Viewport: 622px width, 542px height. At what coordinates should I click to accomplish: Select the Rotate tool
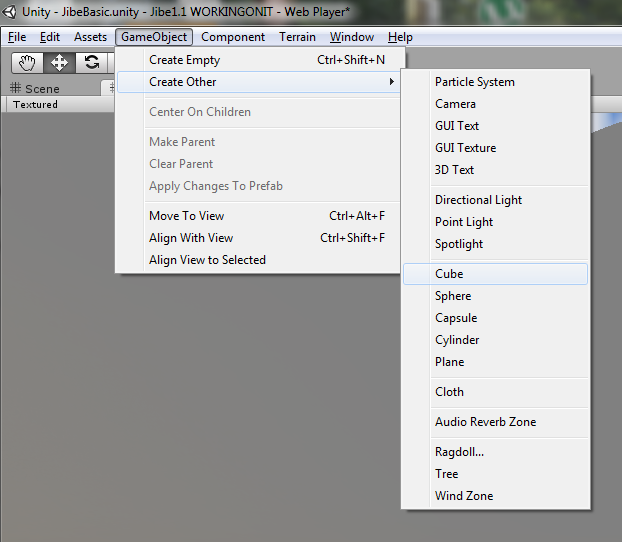click(91, 62)
